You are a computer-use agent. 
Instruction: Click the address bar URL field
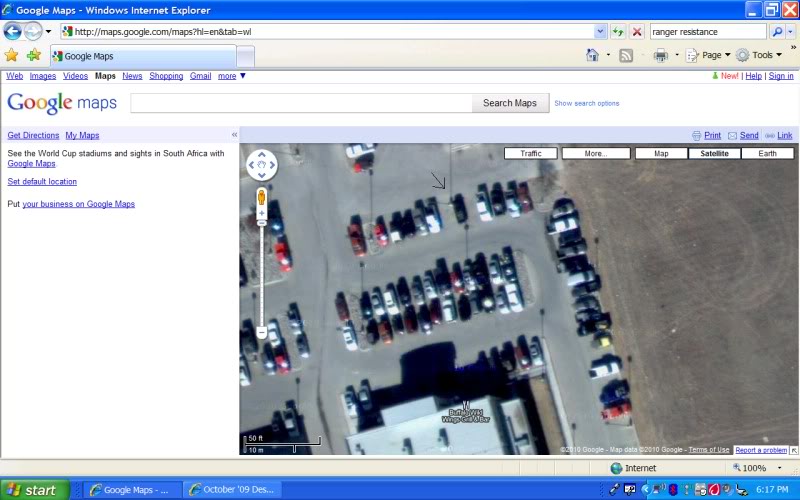point(327,32)
